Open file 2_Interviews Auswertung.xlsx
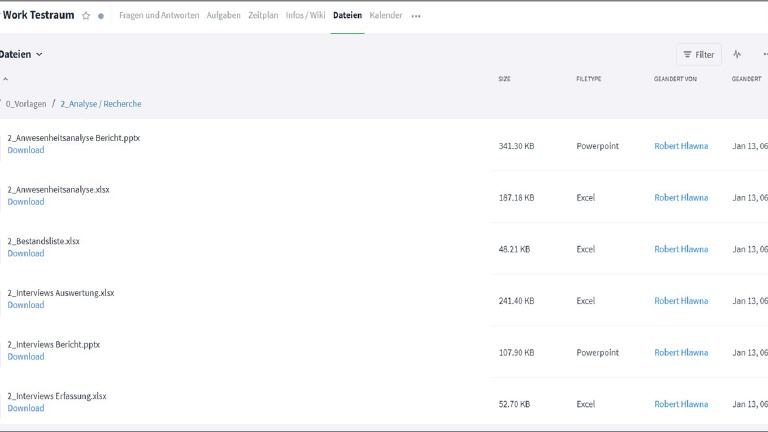 (61, 293)
